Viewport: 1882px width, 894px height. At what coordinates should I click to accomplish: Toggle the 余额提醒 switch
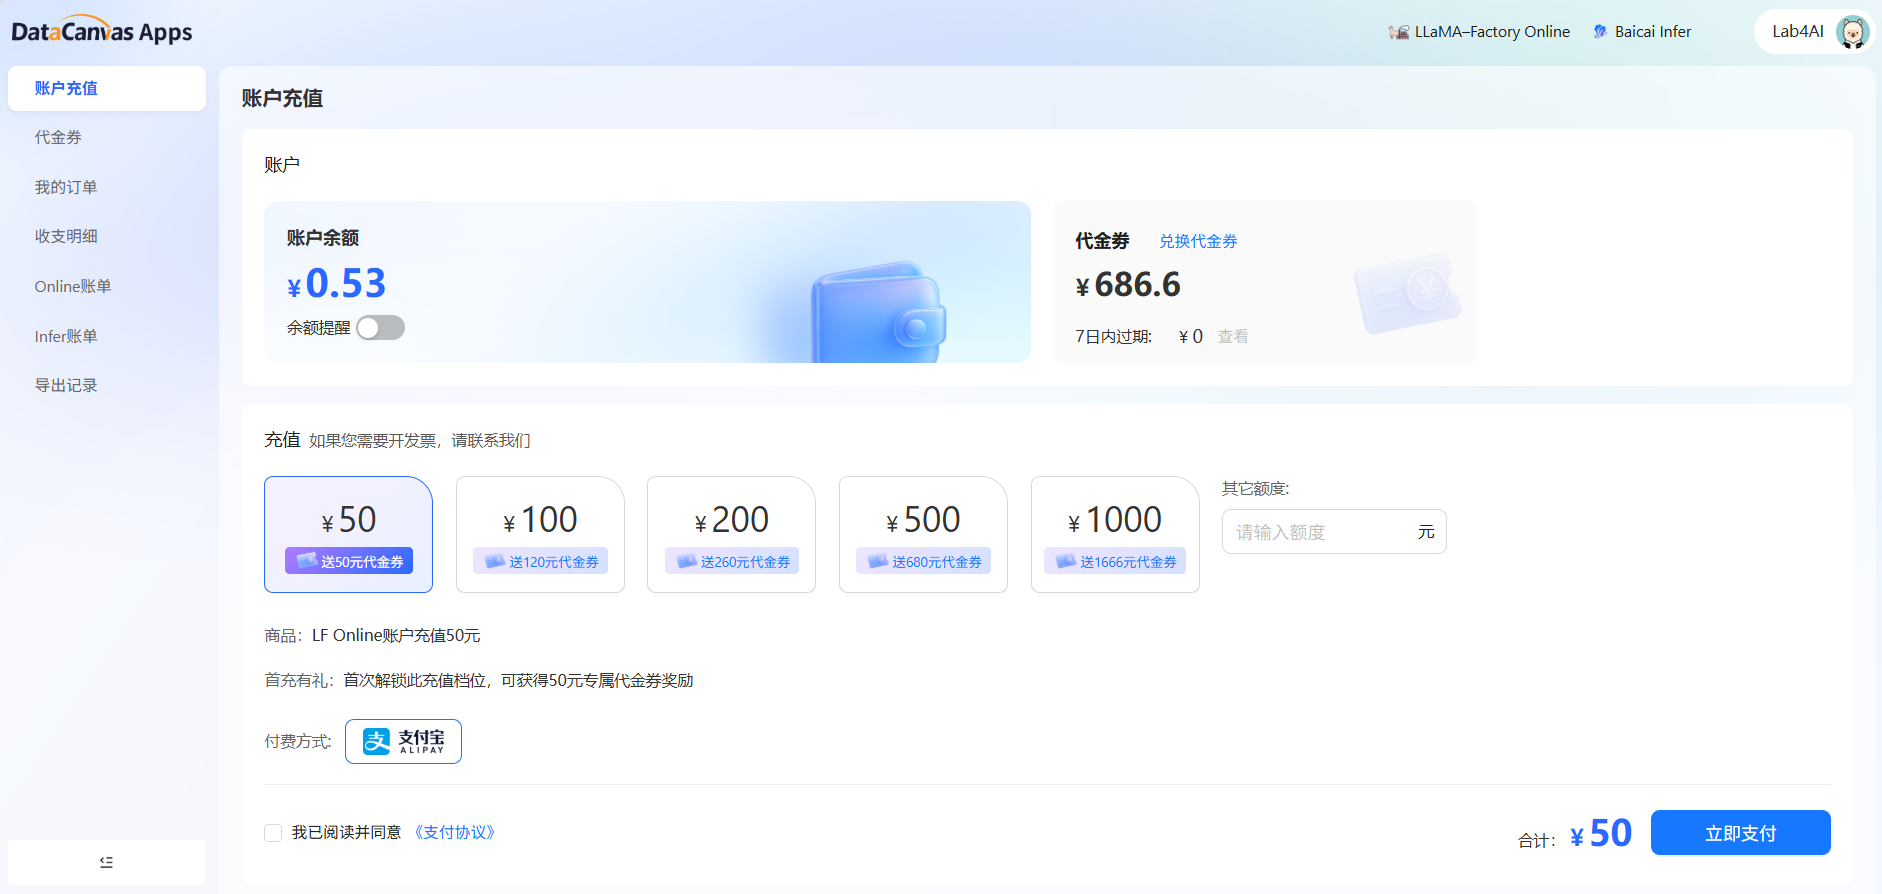pyautogui.click(x=381, y=328)
